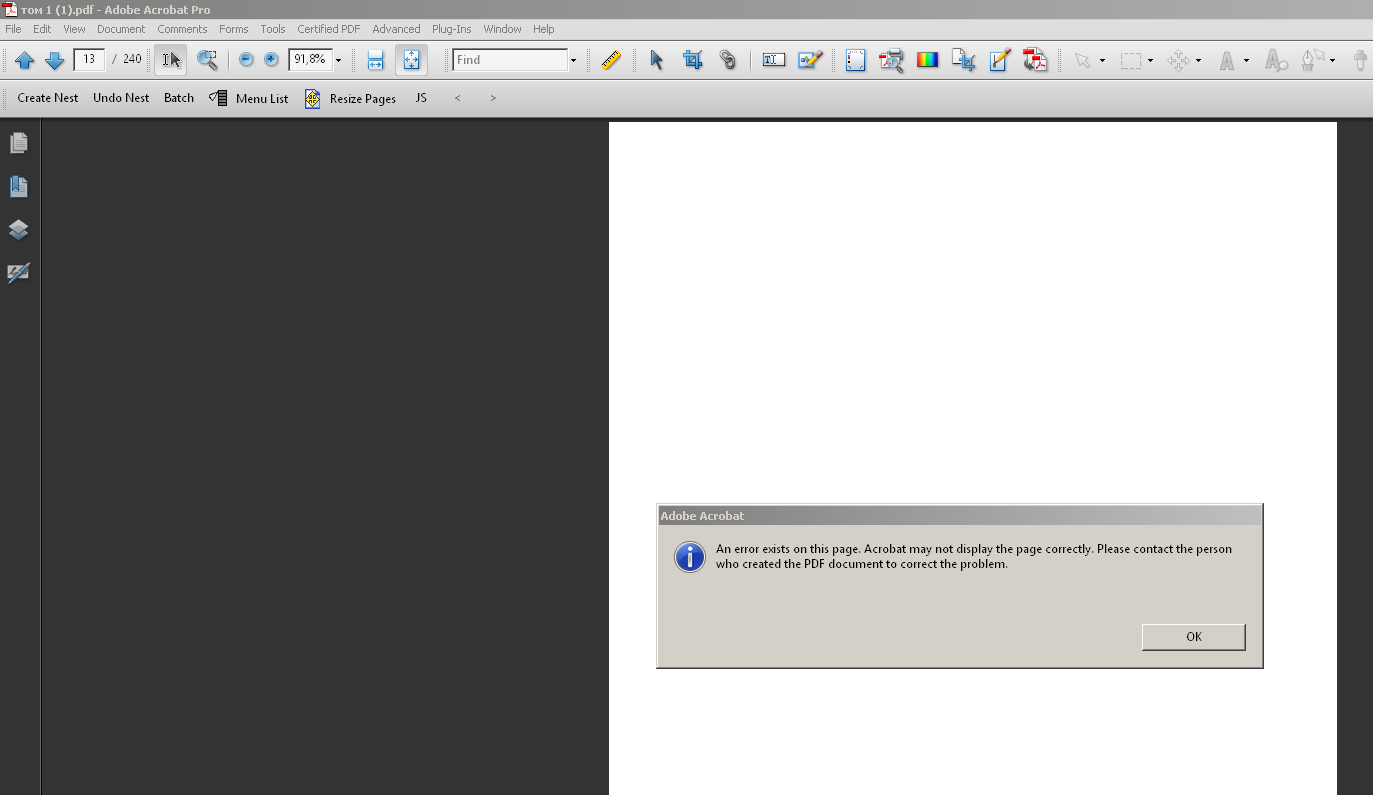This screenshot has width=1373, height=795.
Task: Choose the TouchUp Text tool
Action: tap(773, 60)
